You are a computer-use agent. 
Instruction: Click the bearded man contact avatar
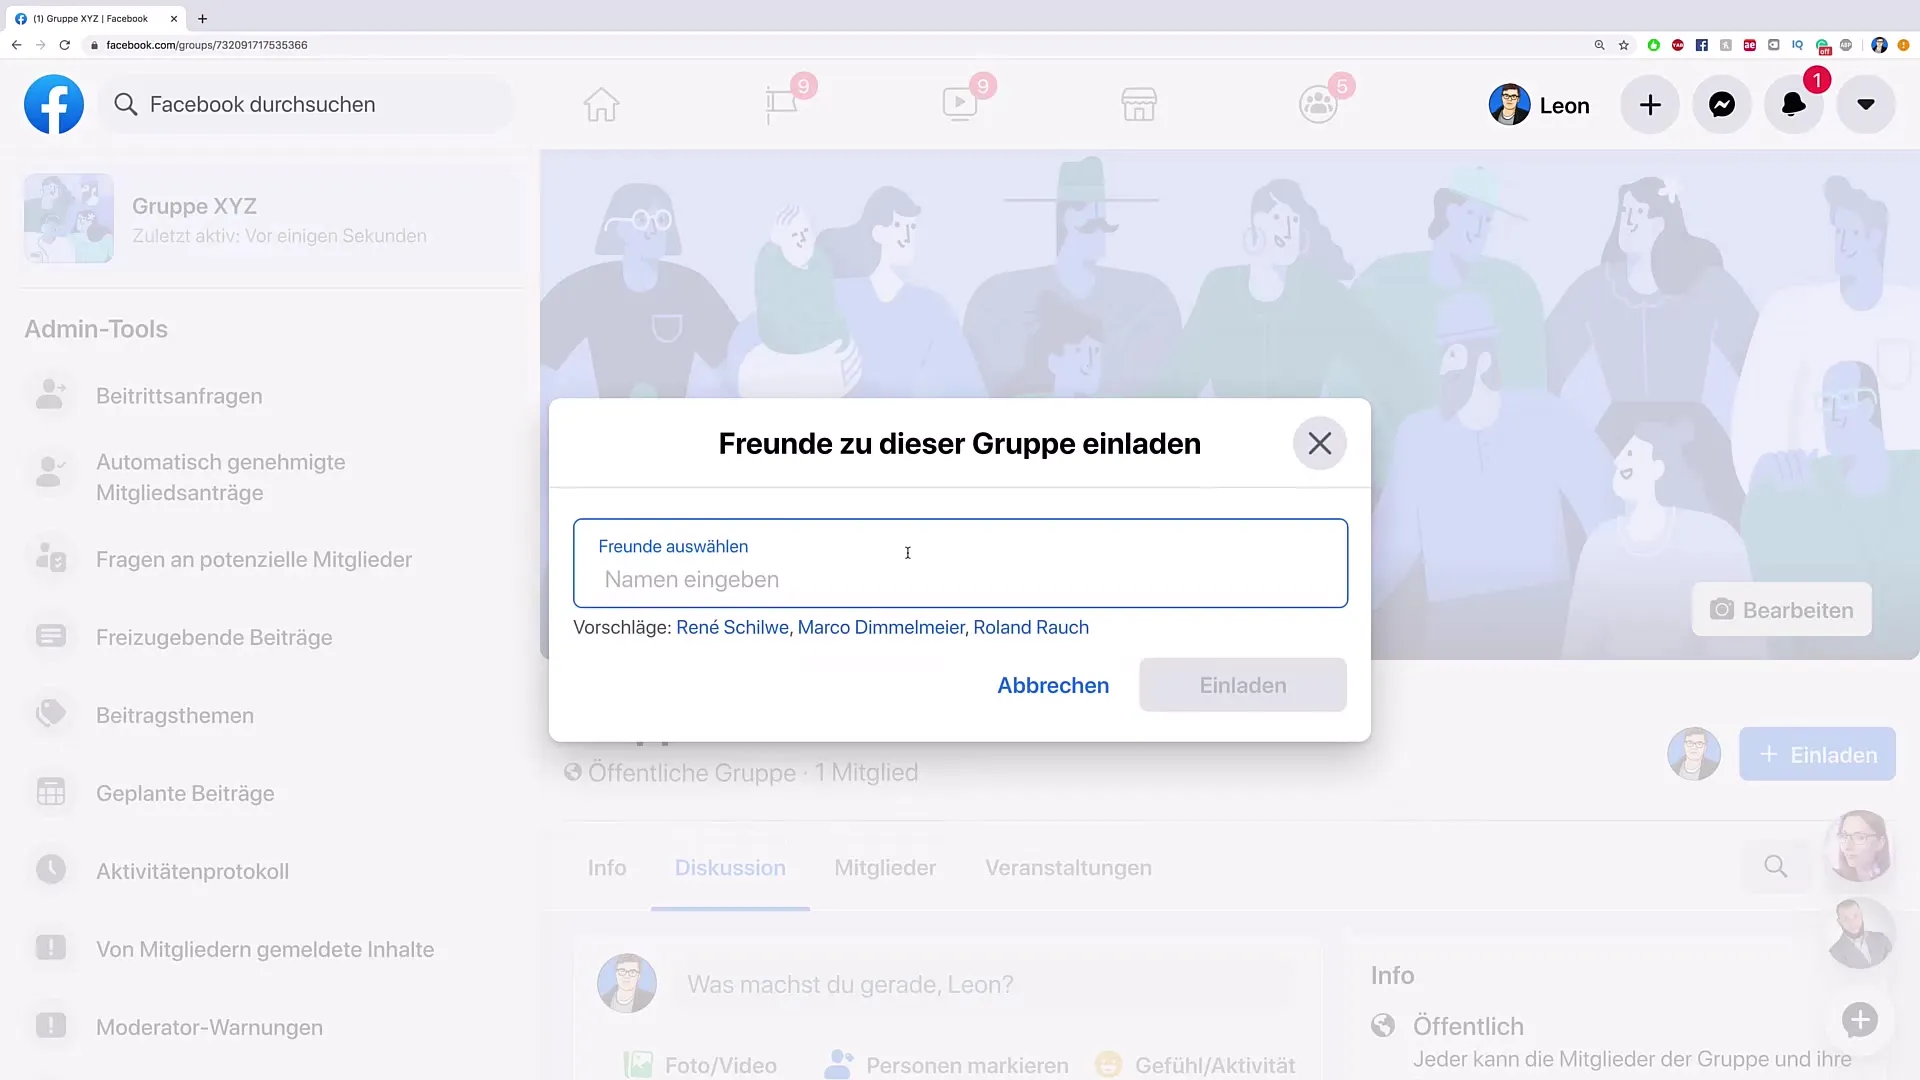tap(1859, 933)
